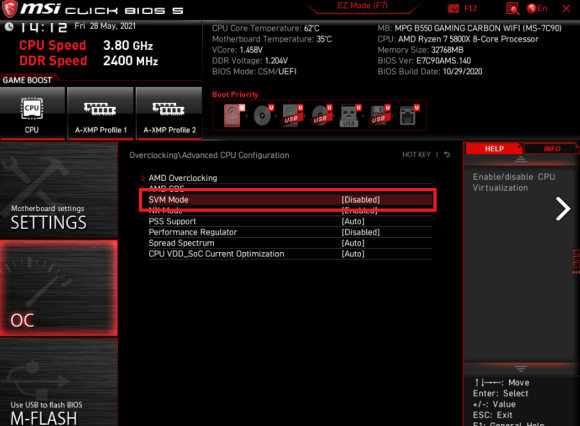The width and height of the screenshot is (580, 426).
Task: Click the MSI dragon shield logo
Action: (10, 9)
